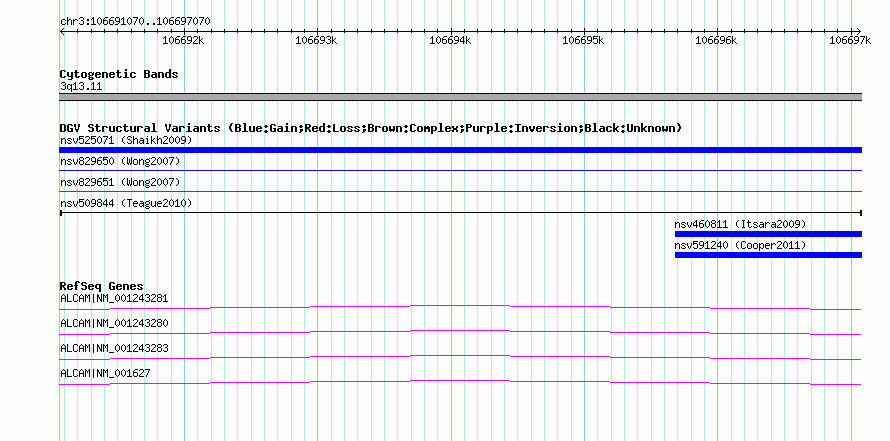Click the 106694k ruler tick label

(x=450, y=40)
